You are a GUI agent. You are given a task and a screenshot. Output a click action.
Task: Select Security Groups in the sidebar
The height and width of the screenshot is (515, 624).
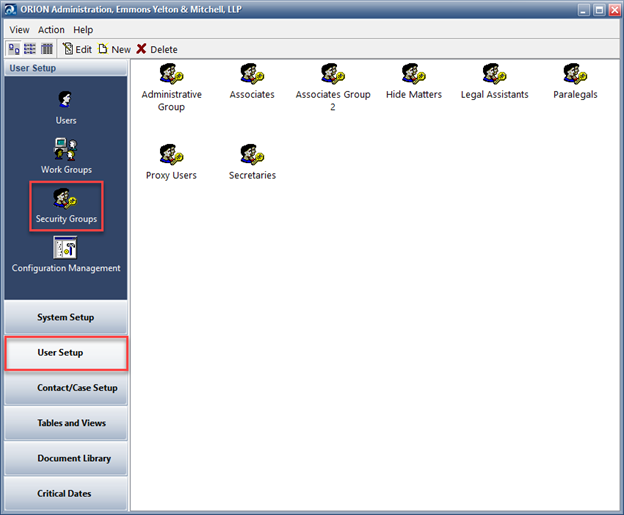(66, 206)
